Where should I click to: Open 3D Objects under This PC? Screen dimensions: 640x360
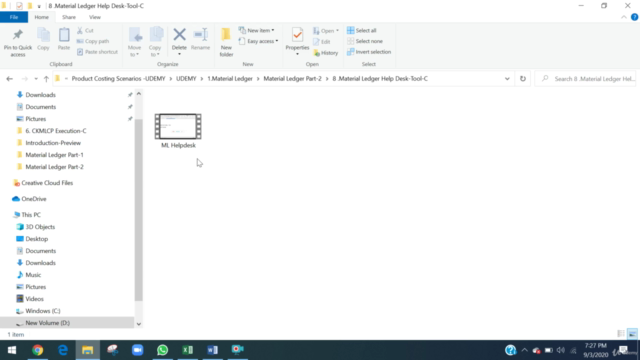tap(40, 227)
